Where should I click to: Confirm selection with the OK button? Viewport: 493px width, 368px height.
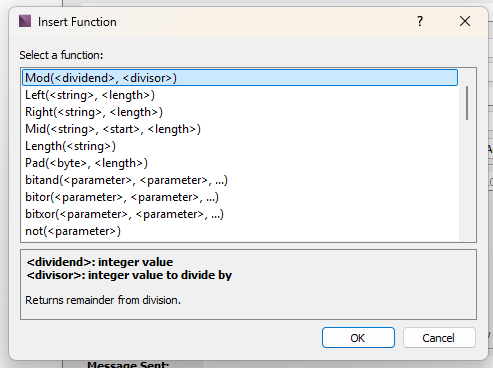point(358,338)
